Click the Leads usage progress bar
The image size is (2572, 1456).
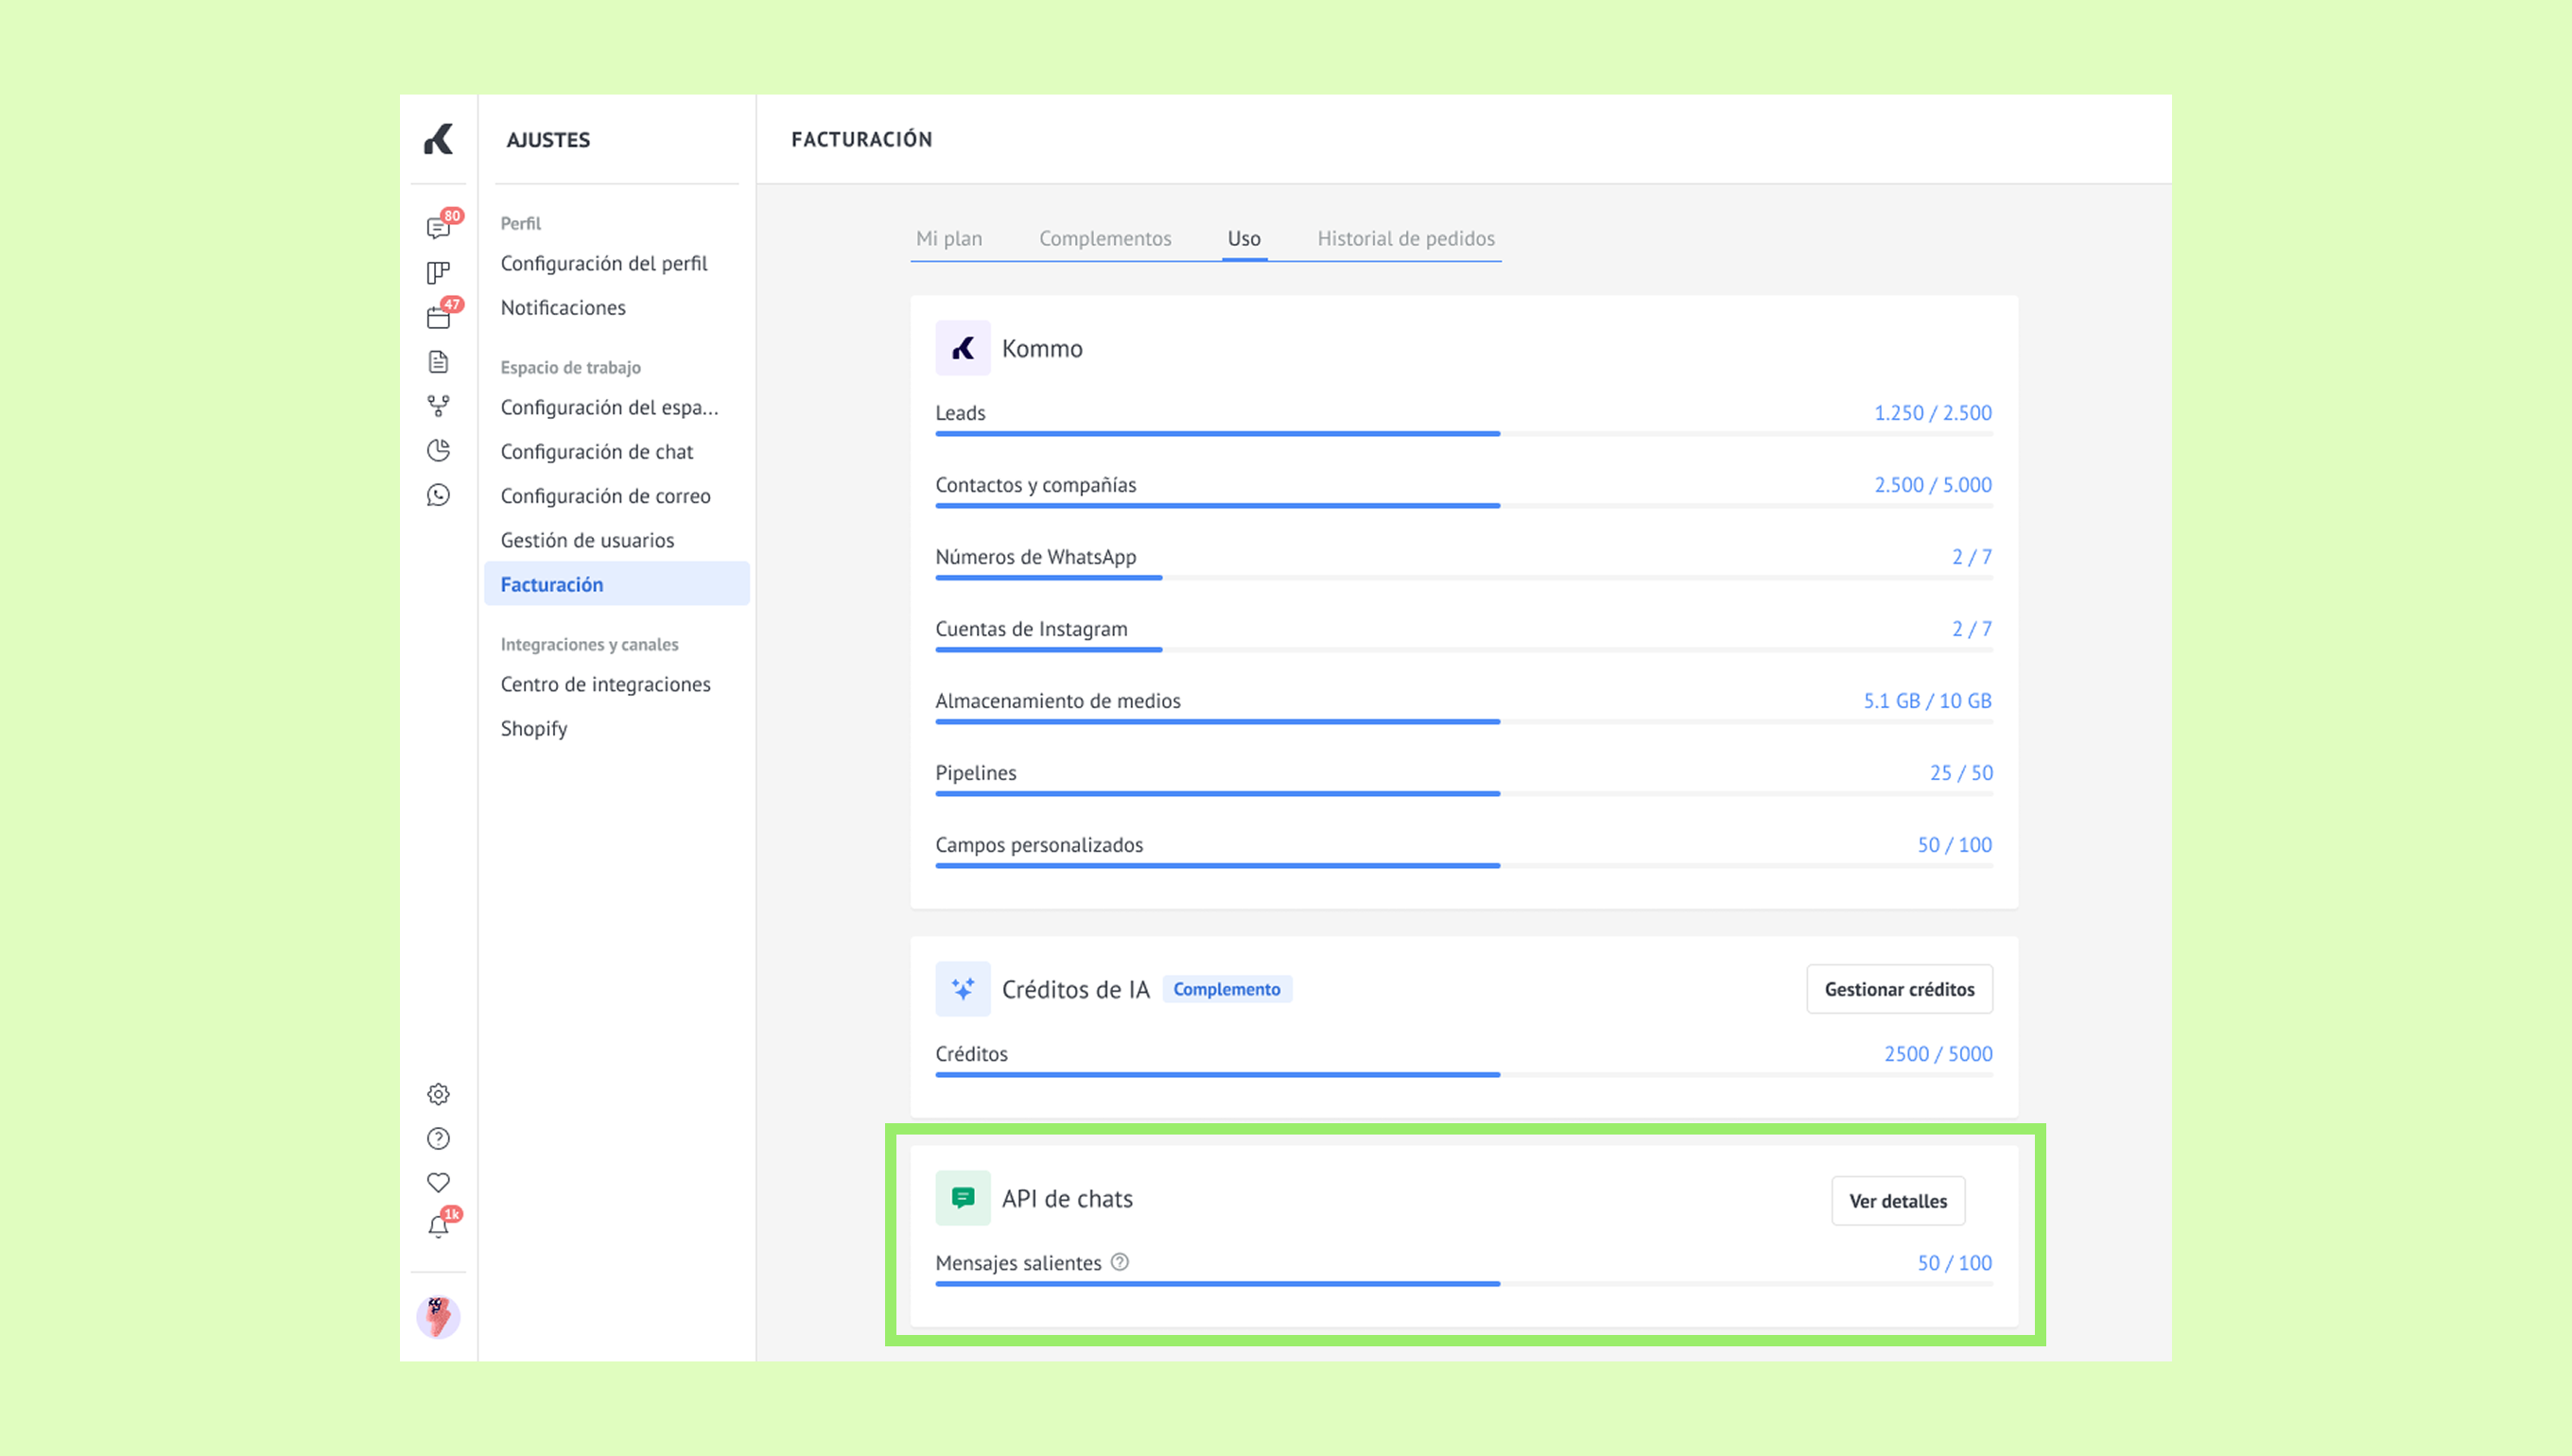(x=1464, y=434)
